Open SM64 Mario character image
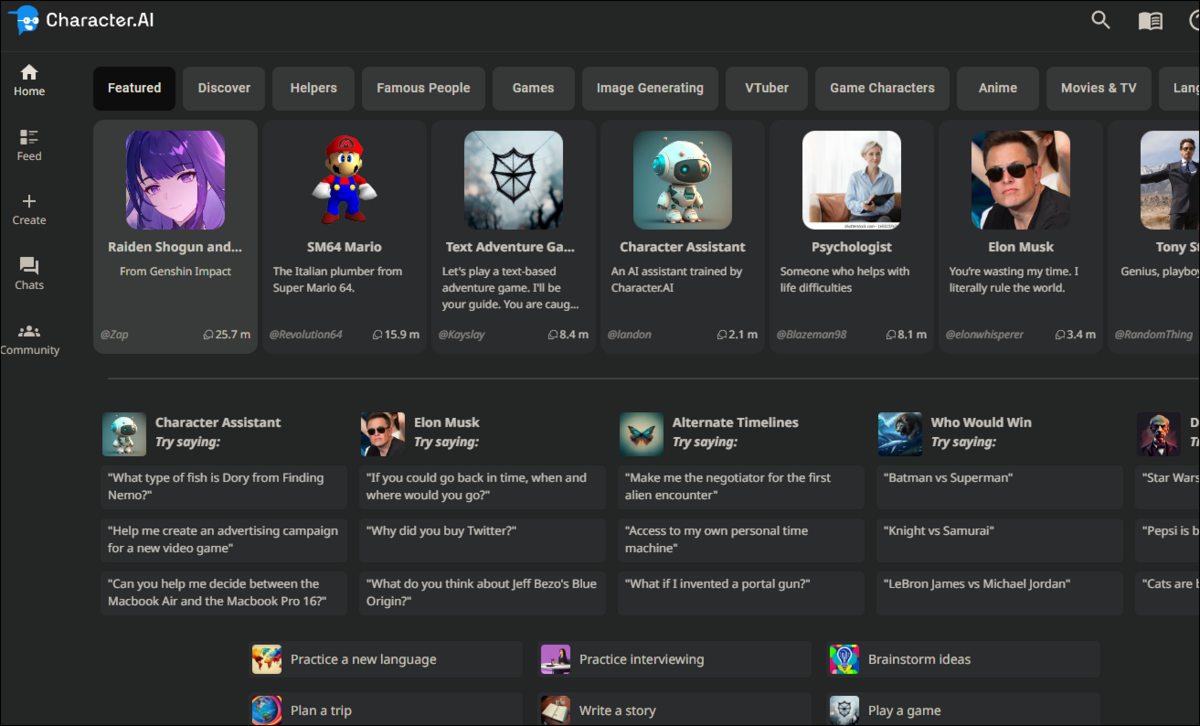Screen dimensions: 1200x726 click(x=344, y=180)
